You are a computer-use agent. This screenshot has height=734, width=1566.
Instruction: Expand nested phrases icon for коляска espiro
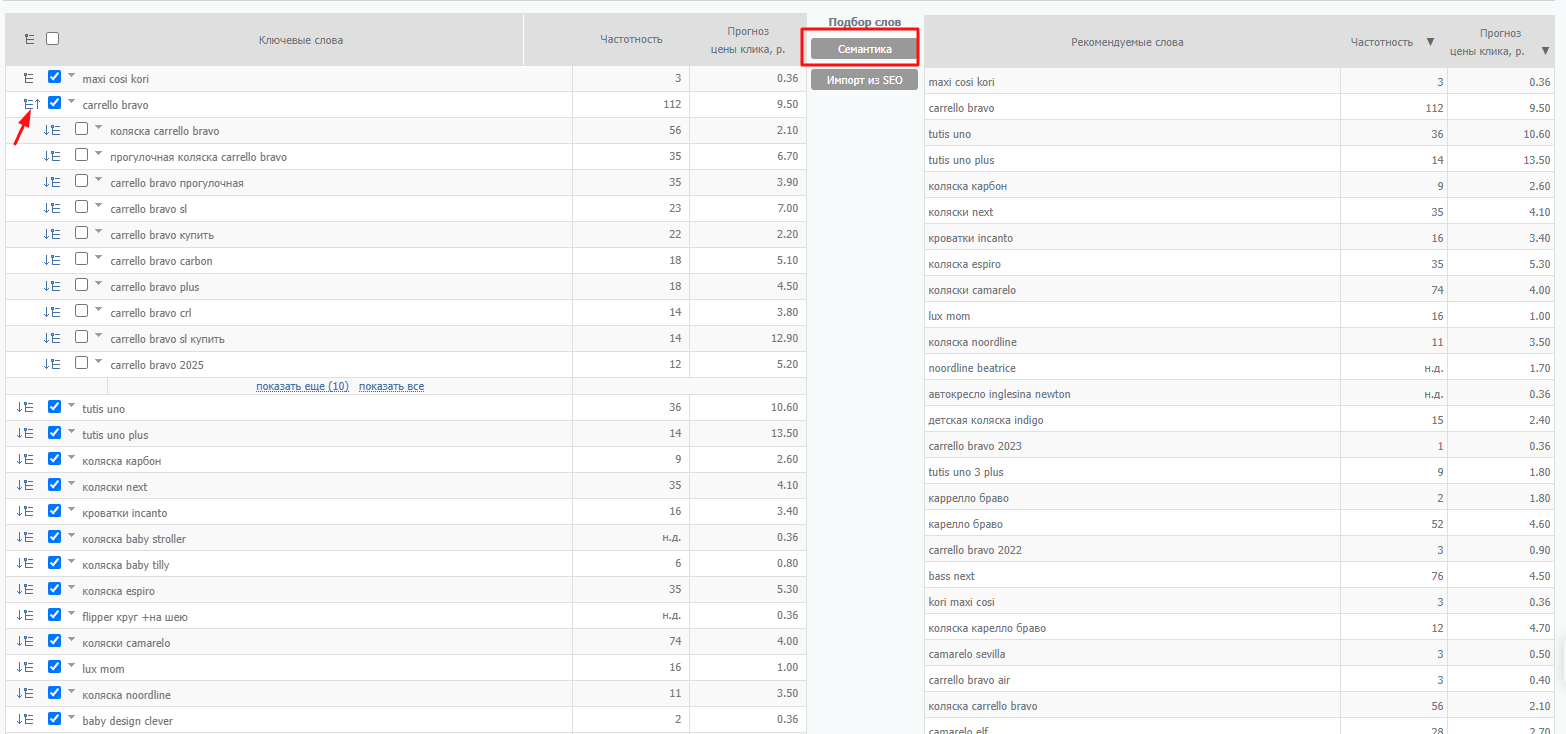tap(26, 589)
